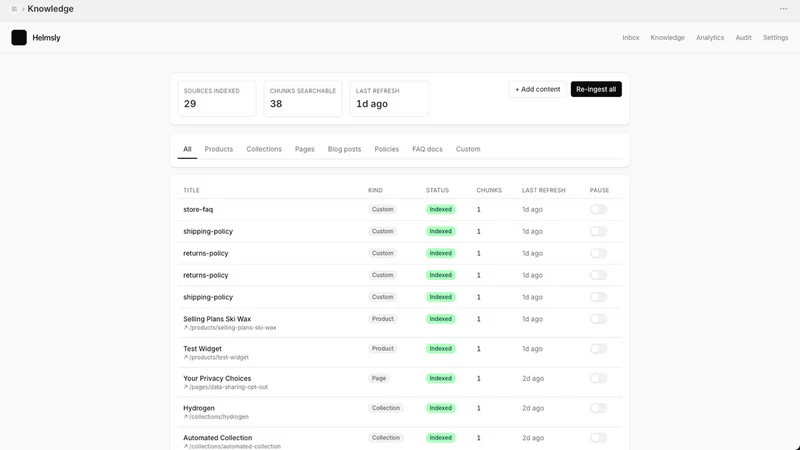The image size is (800, 450).
Task: Click the KIND column header
Action: 375,190
